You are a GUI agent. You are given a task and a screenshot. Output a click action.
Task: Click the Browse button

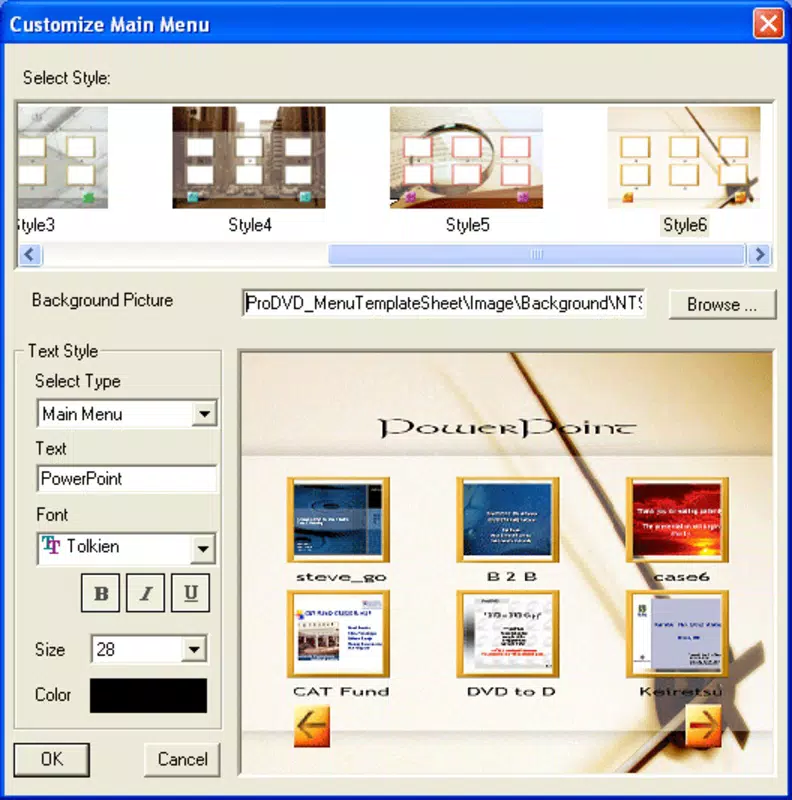pos(722,305)
